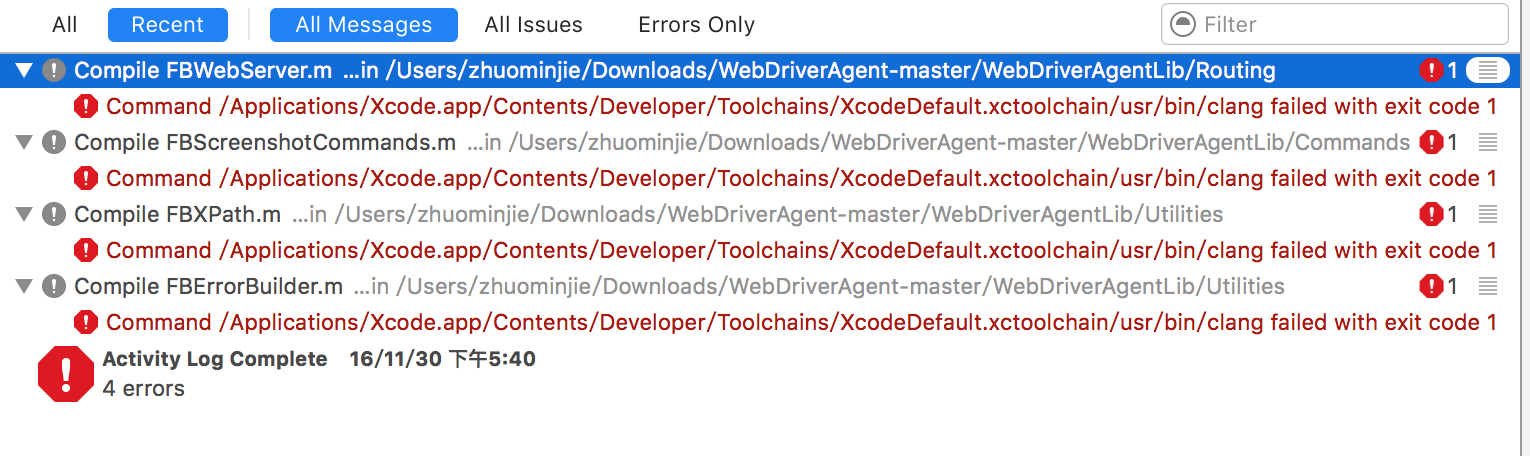Select the All Messages tab
This screenshot has height=456, width=1530.
pos(364,24)
